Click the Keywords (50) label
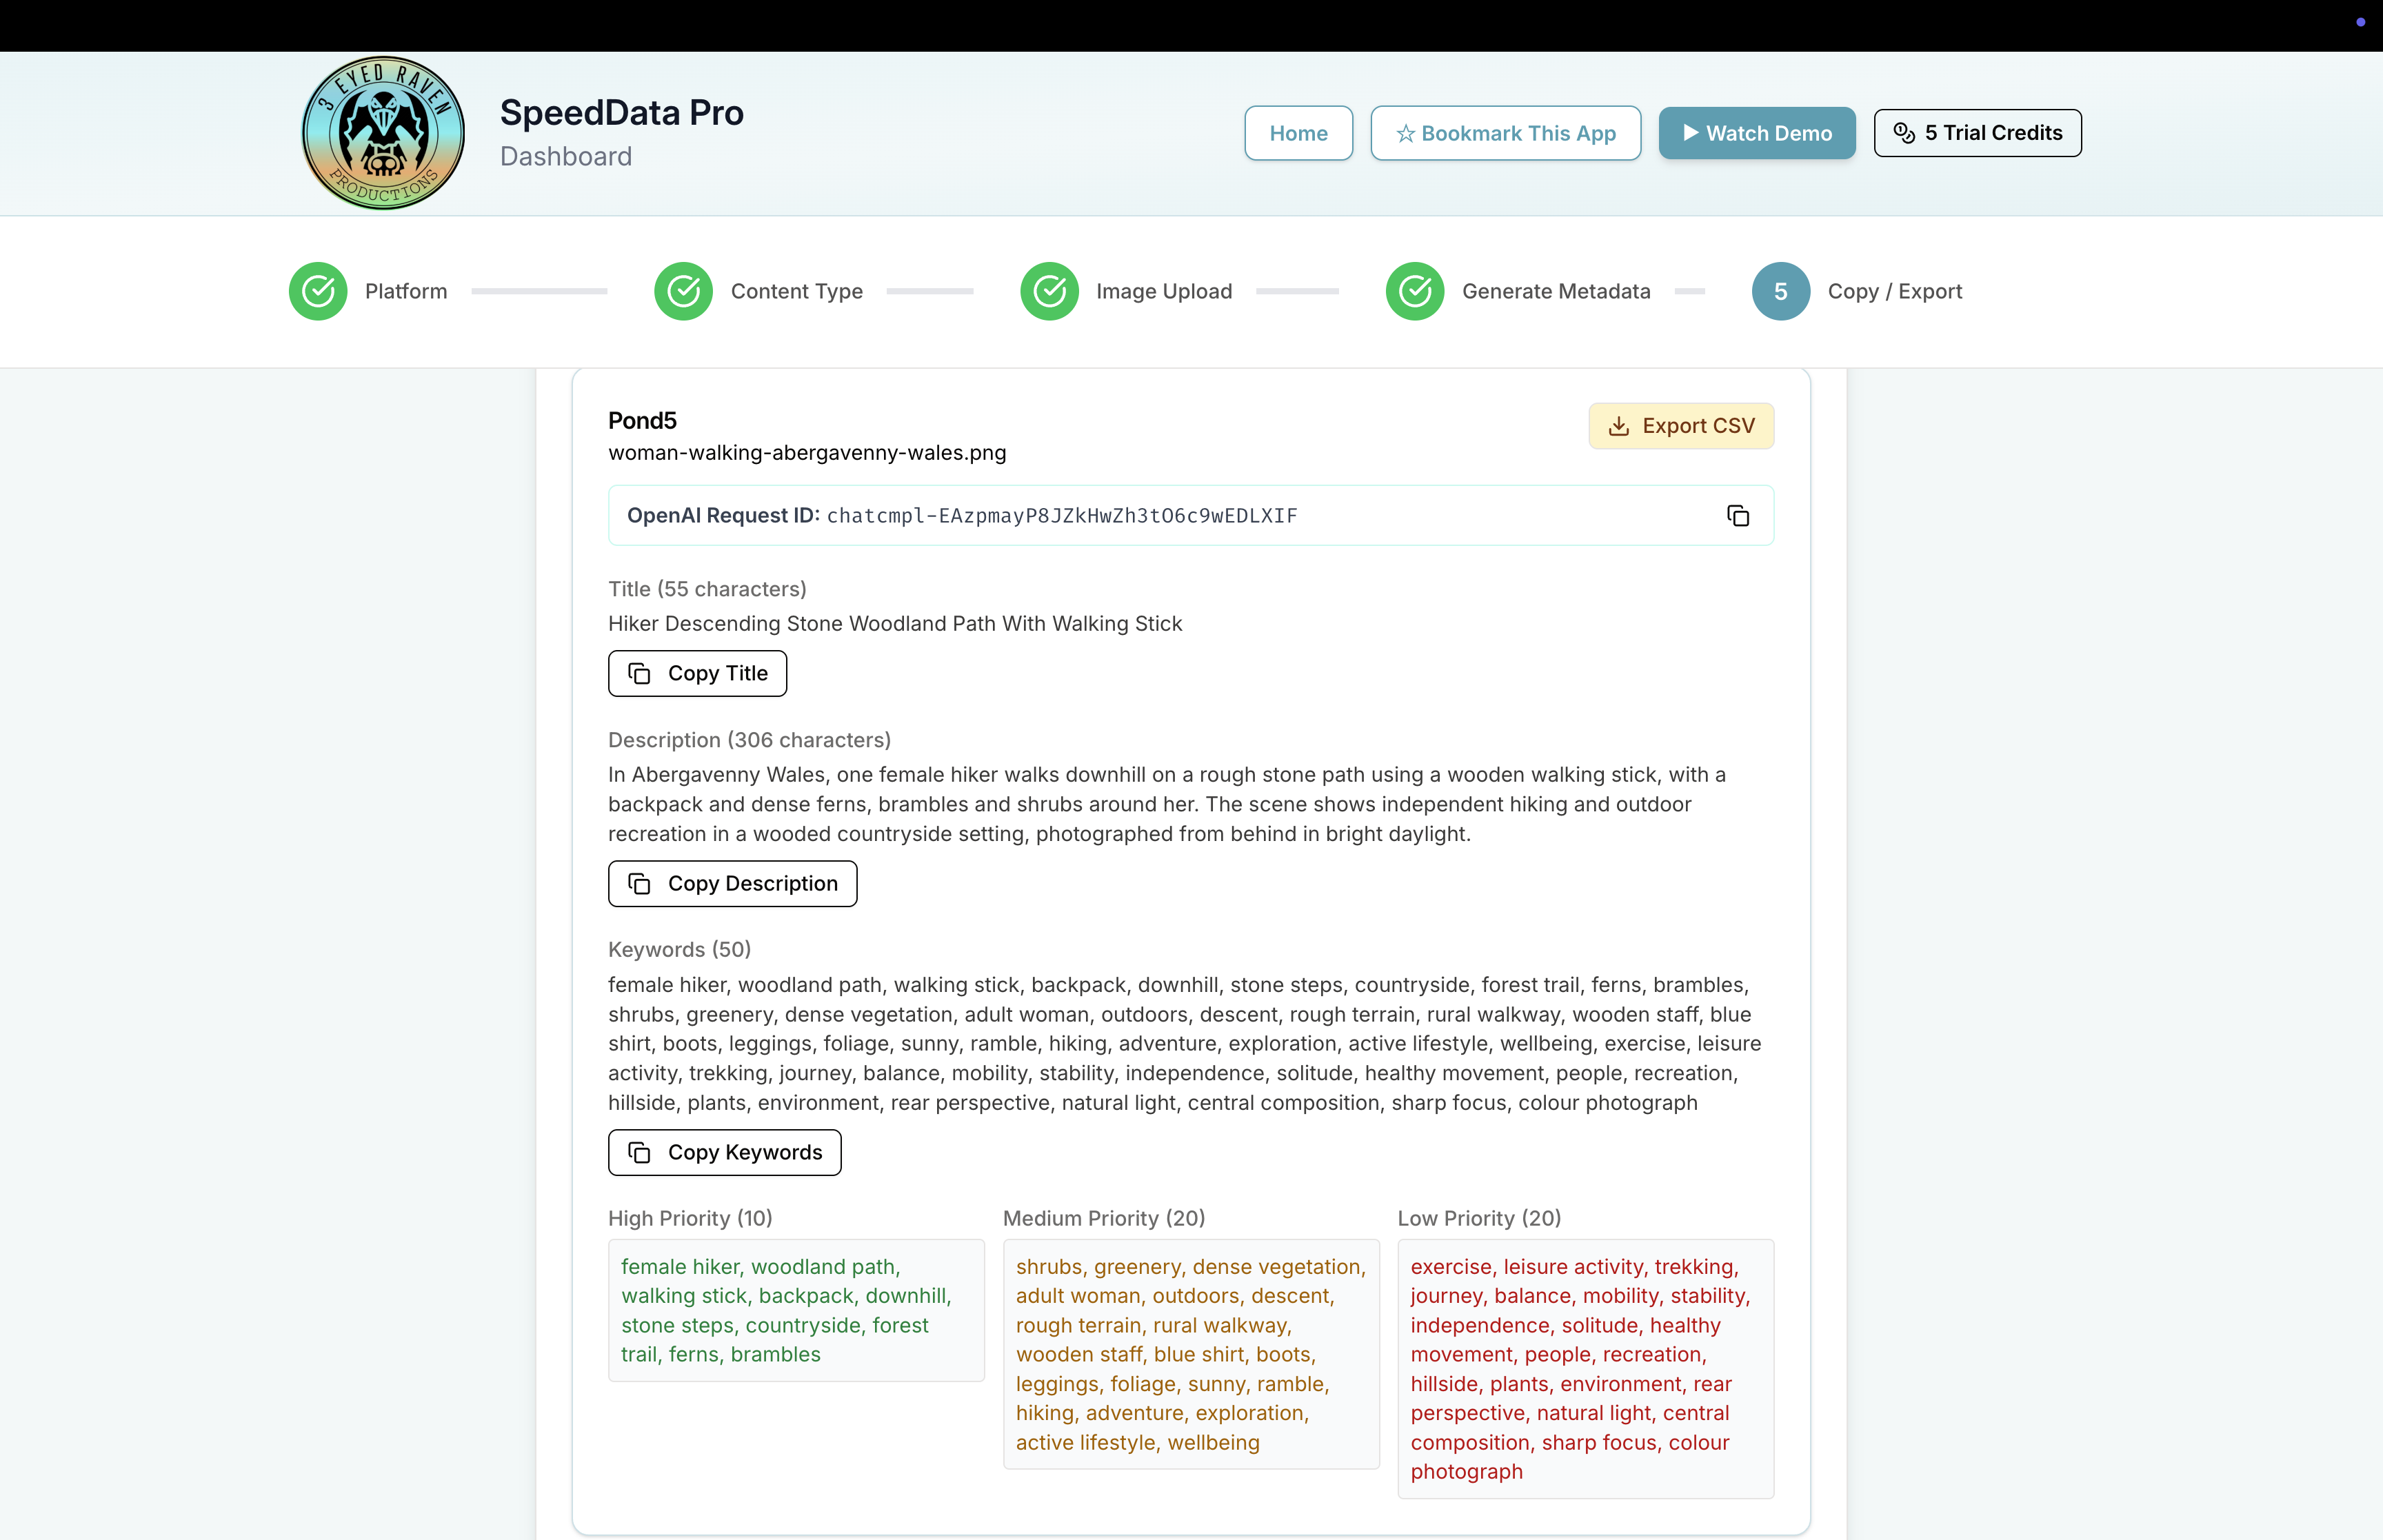 [x=679, y=950]
